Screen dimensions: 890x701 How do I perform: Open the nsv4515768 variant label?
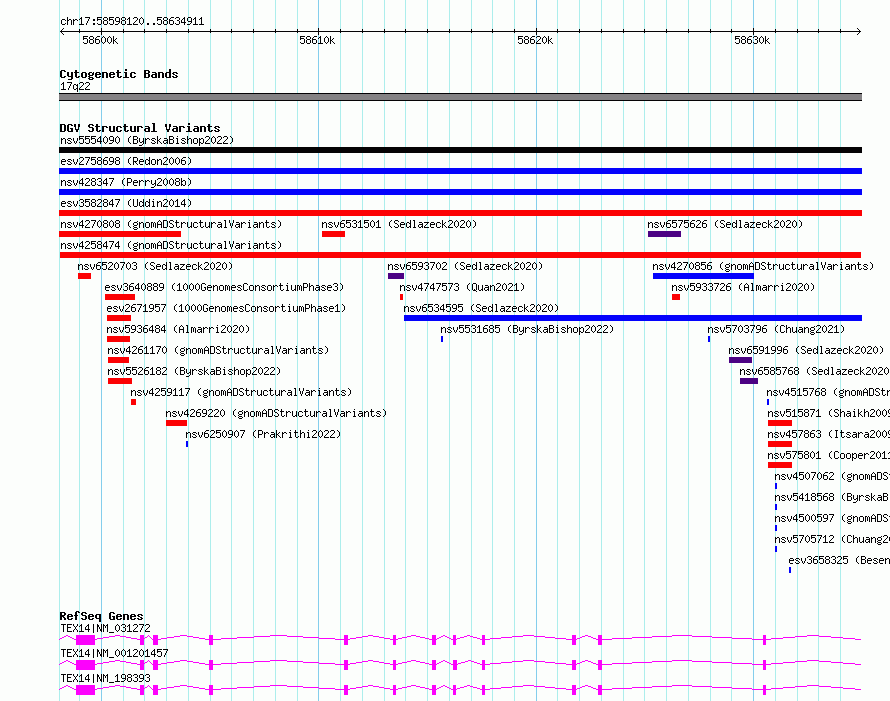click(x=828, y=392)
